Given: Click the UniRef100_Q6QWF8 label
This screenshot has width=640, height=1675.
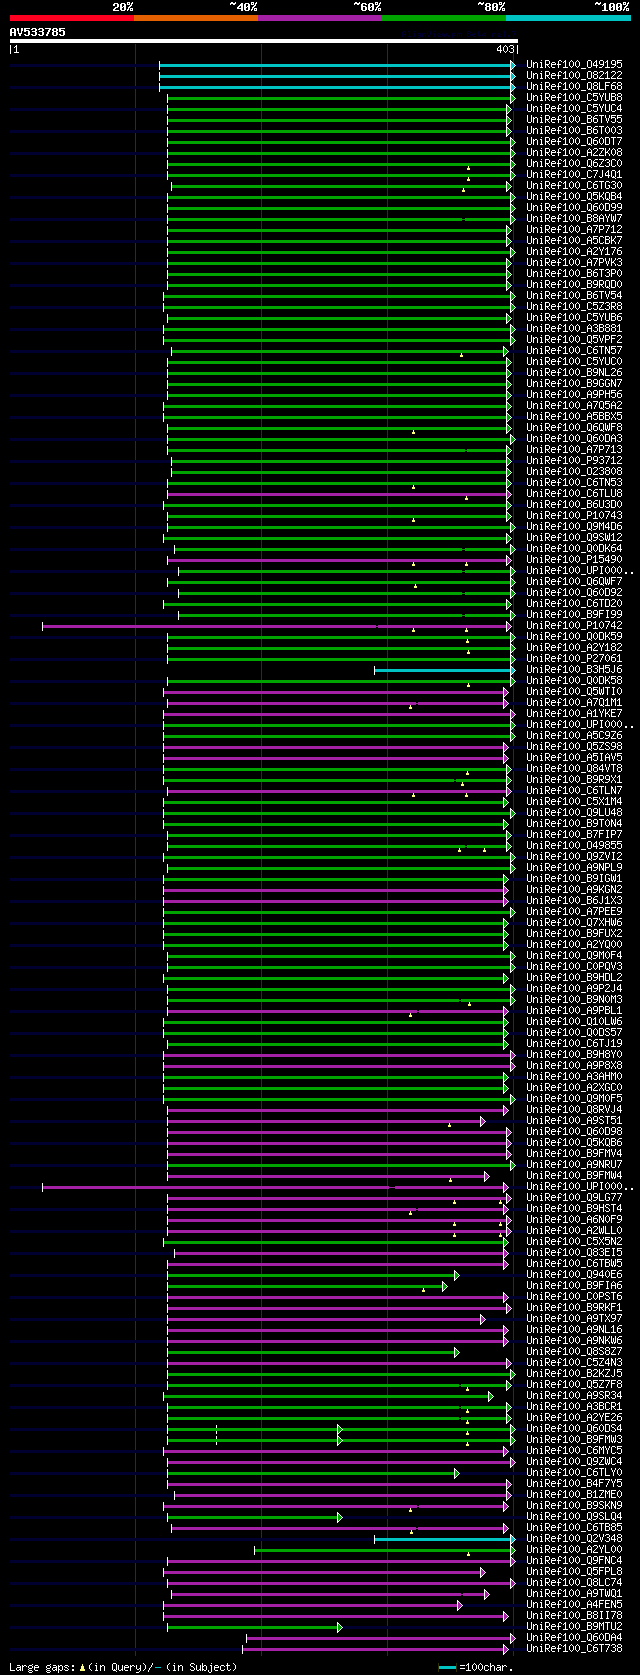Looking at the screenshot, I should (574, 427).
